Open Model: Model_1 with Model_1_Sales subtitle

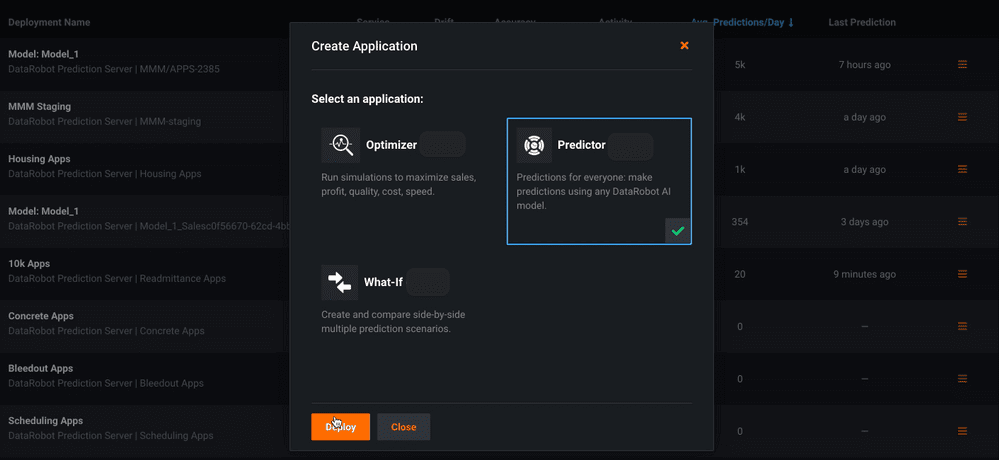point(43,211)
